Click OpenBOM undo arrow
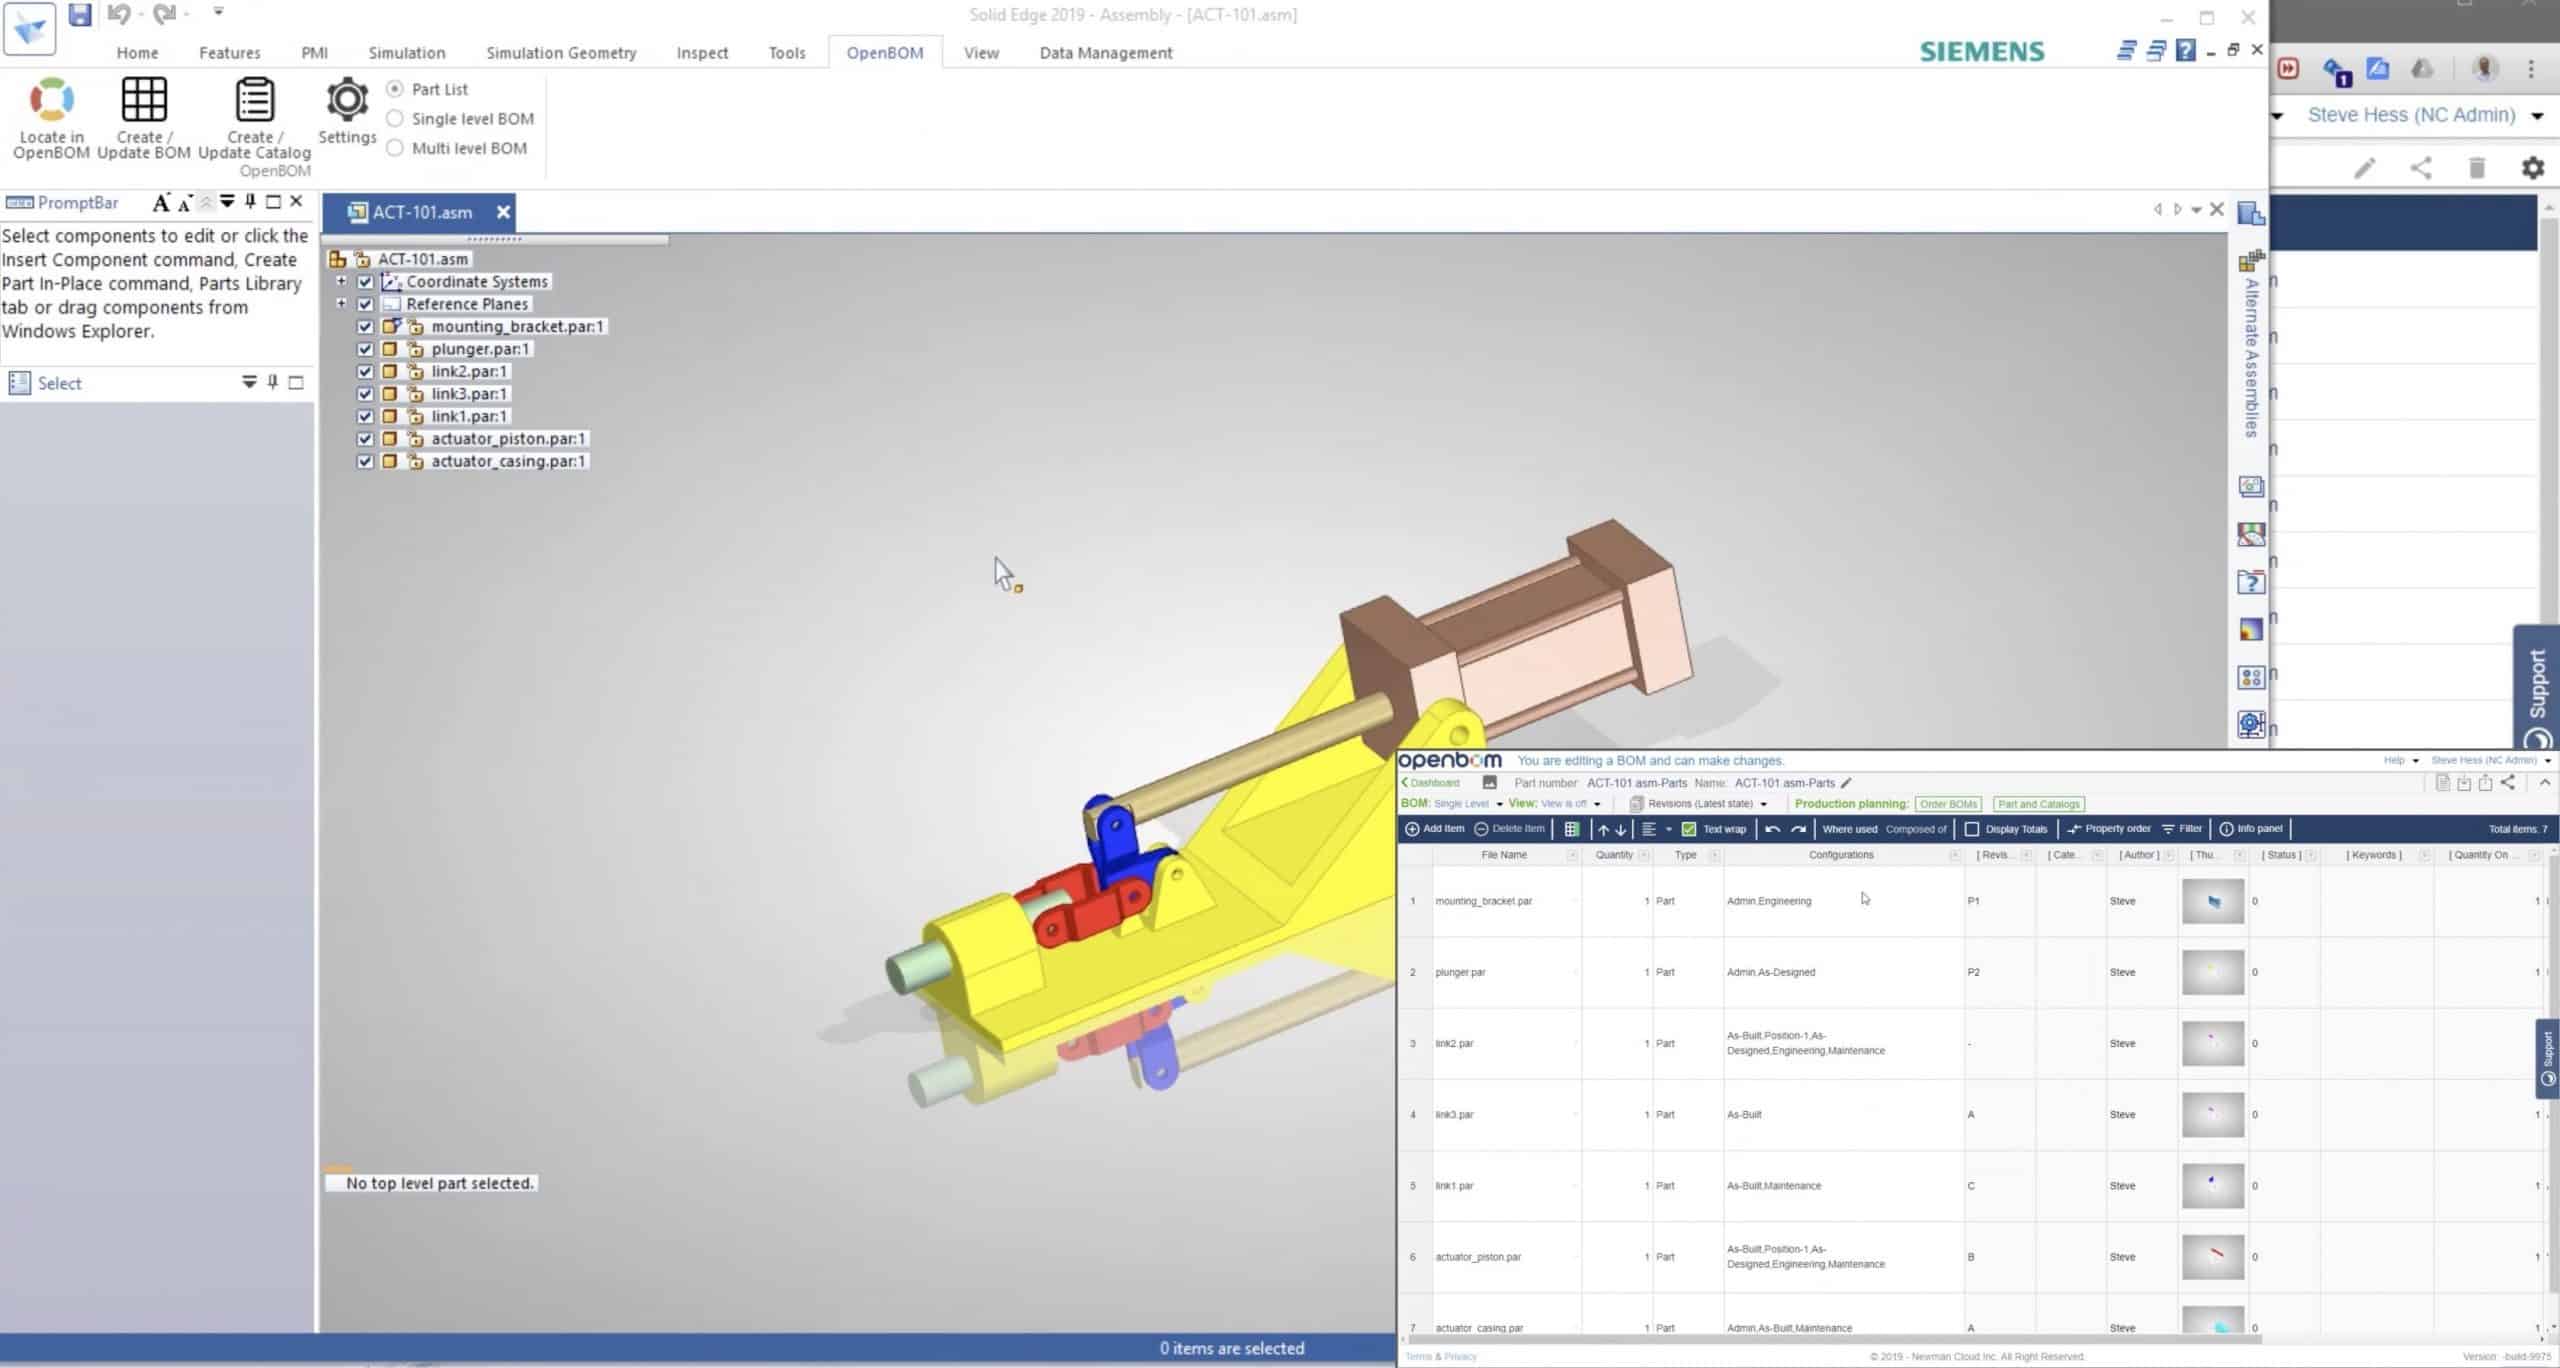2560x1368 pixels. [1772, 829]
